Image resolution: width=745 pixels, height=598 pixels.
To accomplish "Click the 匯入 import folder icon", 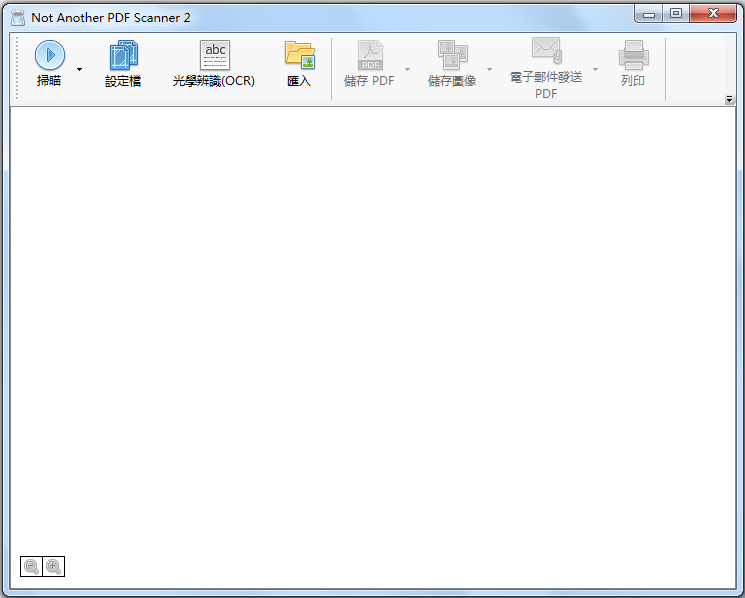I will 299,55.
